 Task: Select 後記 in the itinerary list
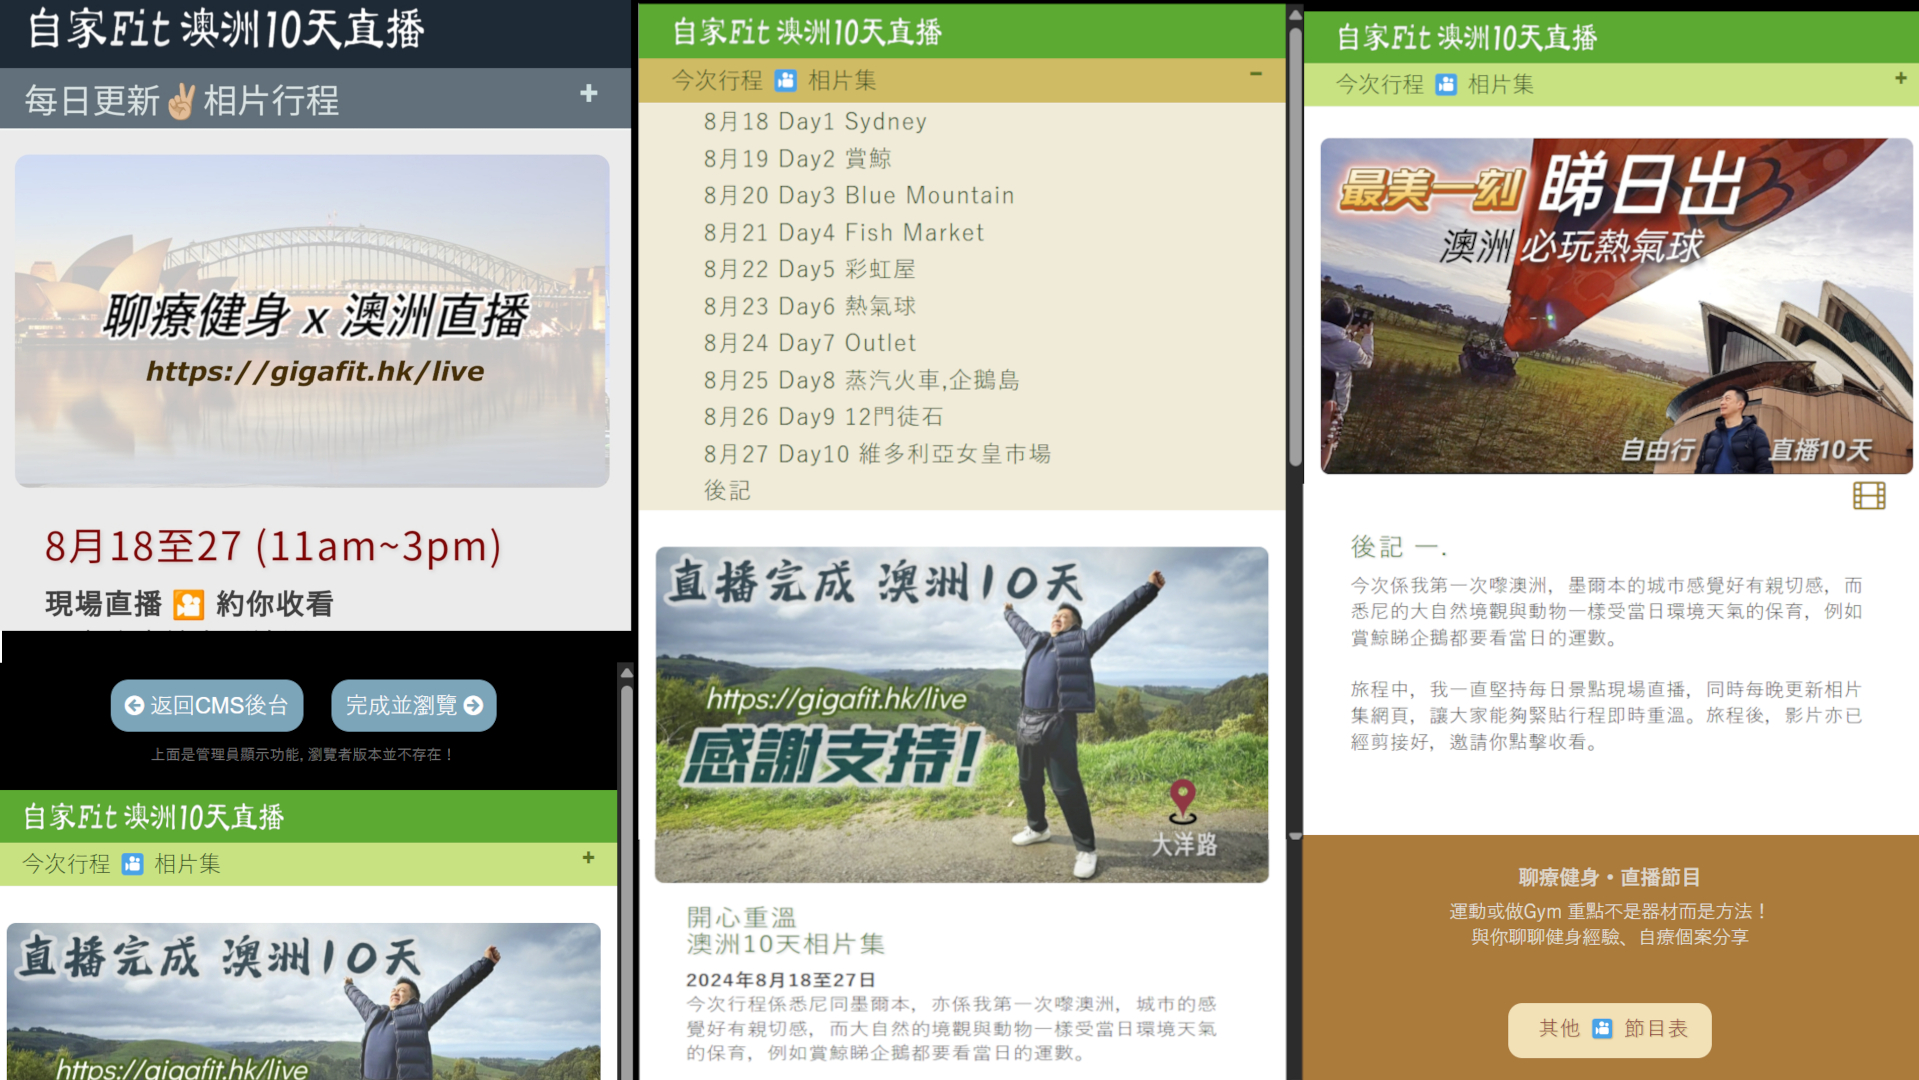pos(727,491)
